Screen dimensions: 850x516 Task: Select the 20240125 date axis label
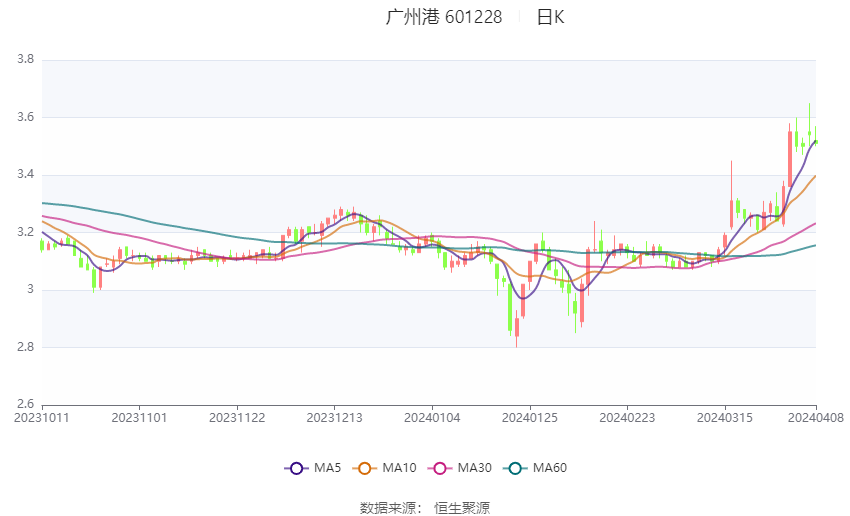[530, 418]
